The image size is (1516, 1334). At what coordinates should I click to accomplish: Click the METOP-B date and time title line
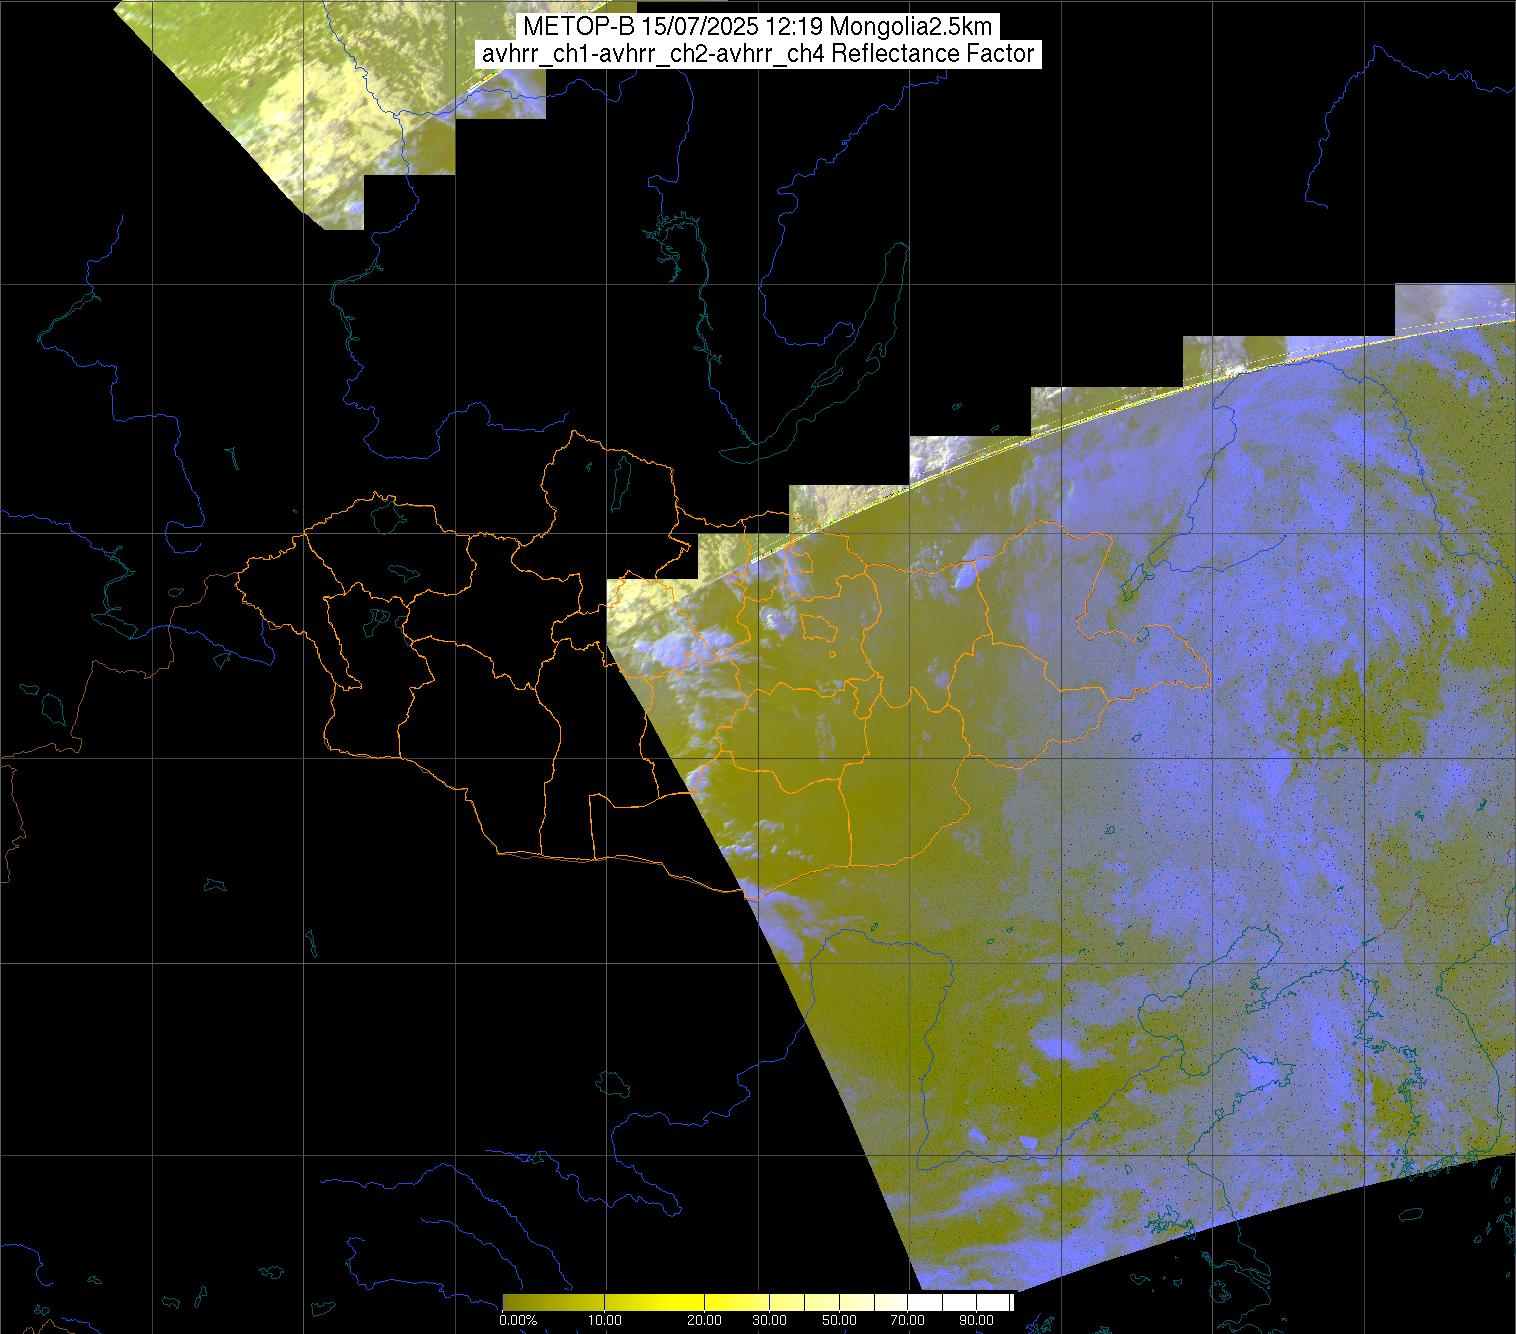point(757,27)
